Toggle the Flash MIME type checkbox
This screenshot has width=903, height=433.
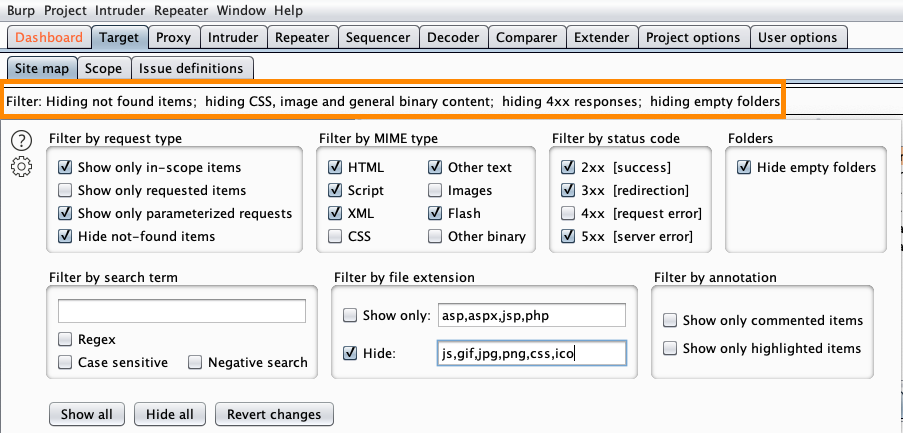pos(435,214)
